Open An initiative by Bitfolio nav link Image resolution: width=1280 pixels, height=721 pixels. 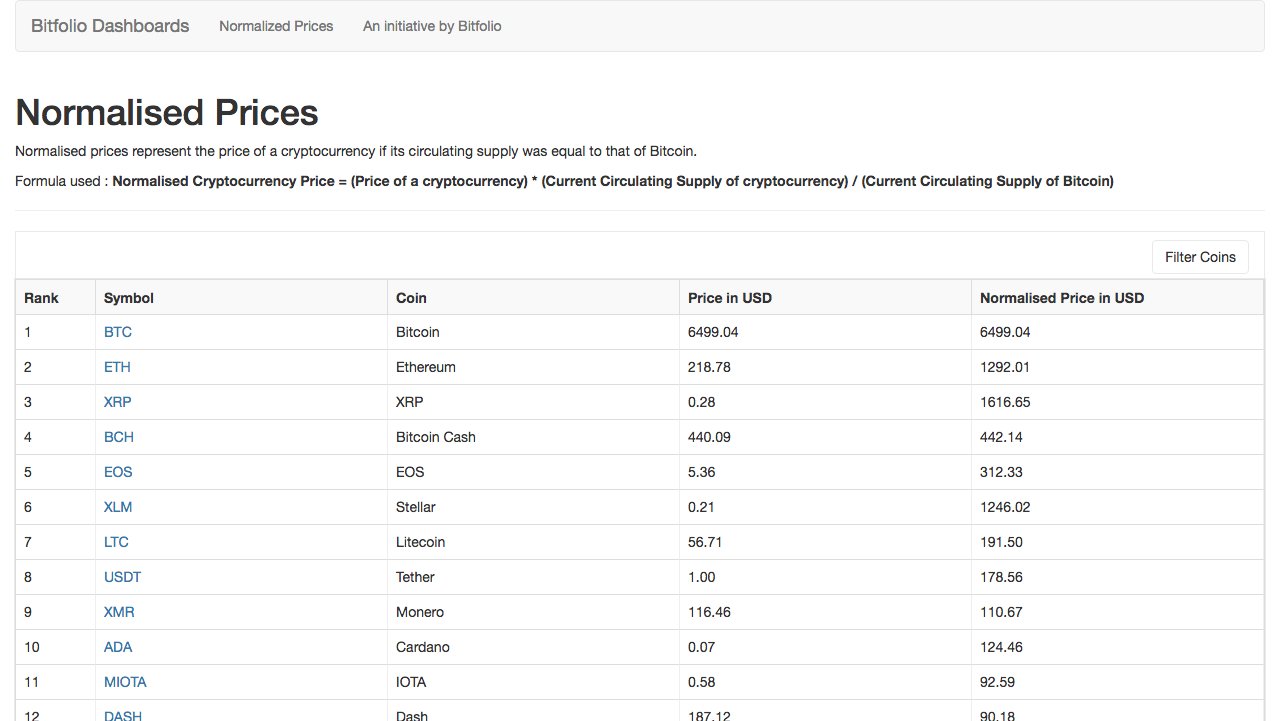432,26
